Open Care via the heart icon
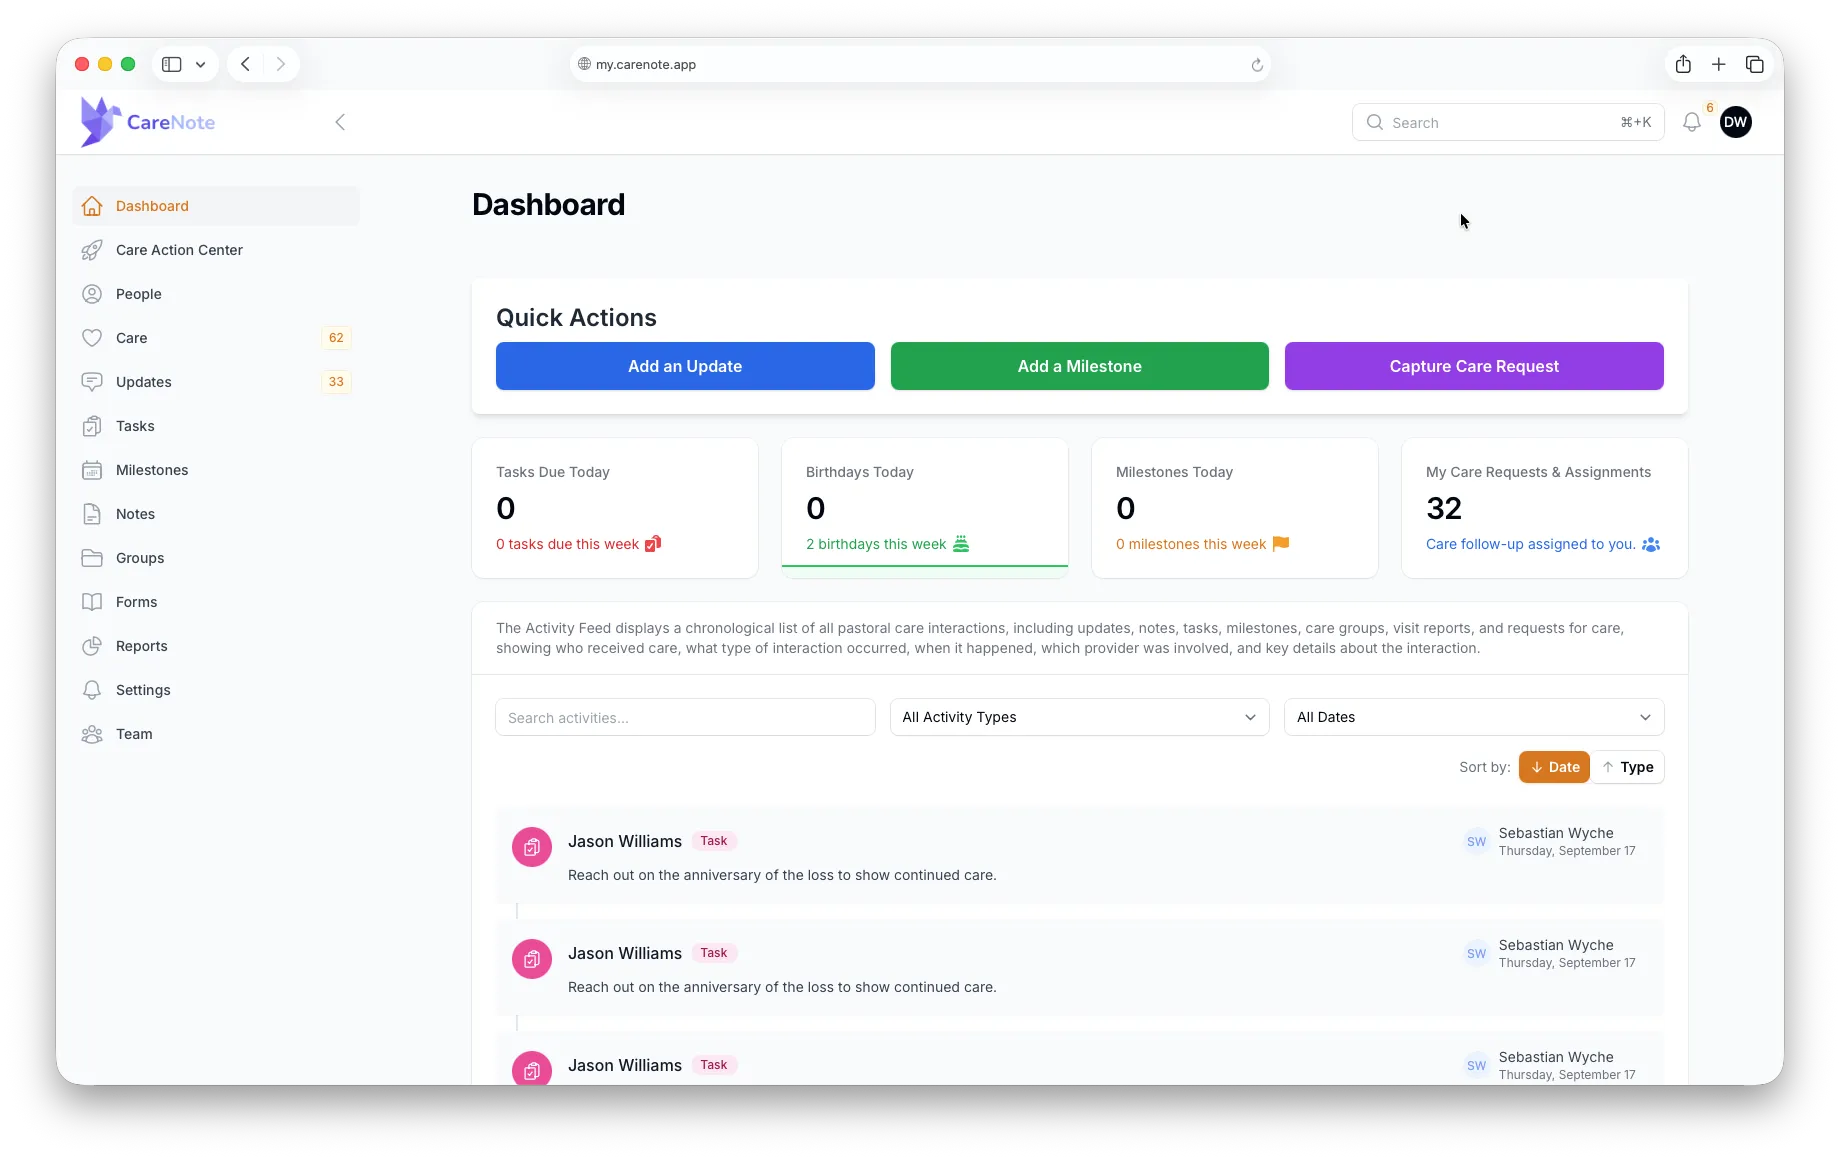This screenshot has height=1159, width=1840. [92, 337]
